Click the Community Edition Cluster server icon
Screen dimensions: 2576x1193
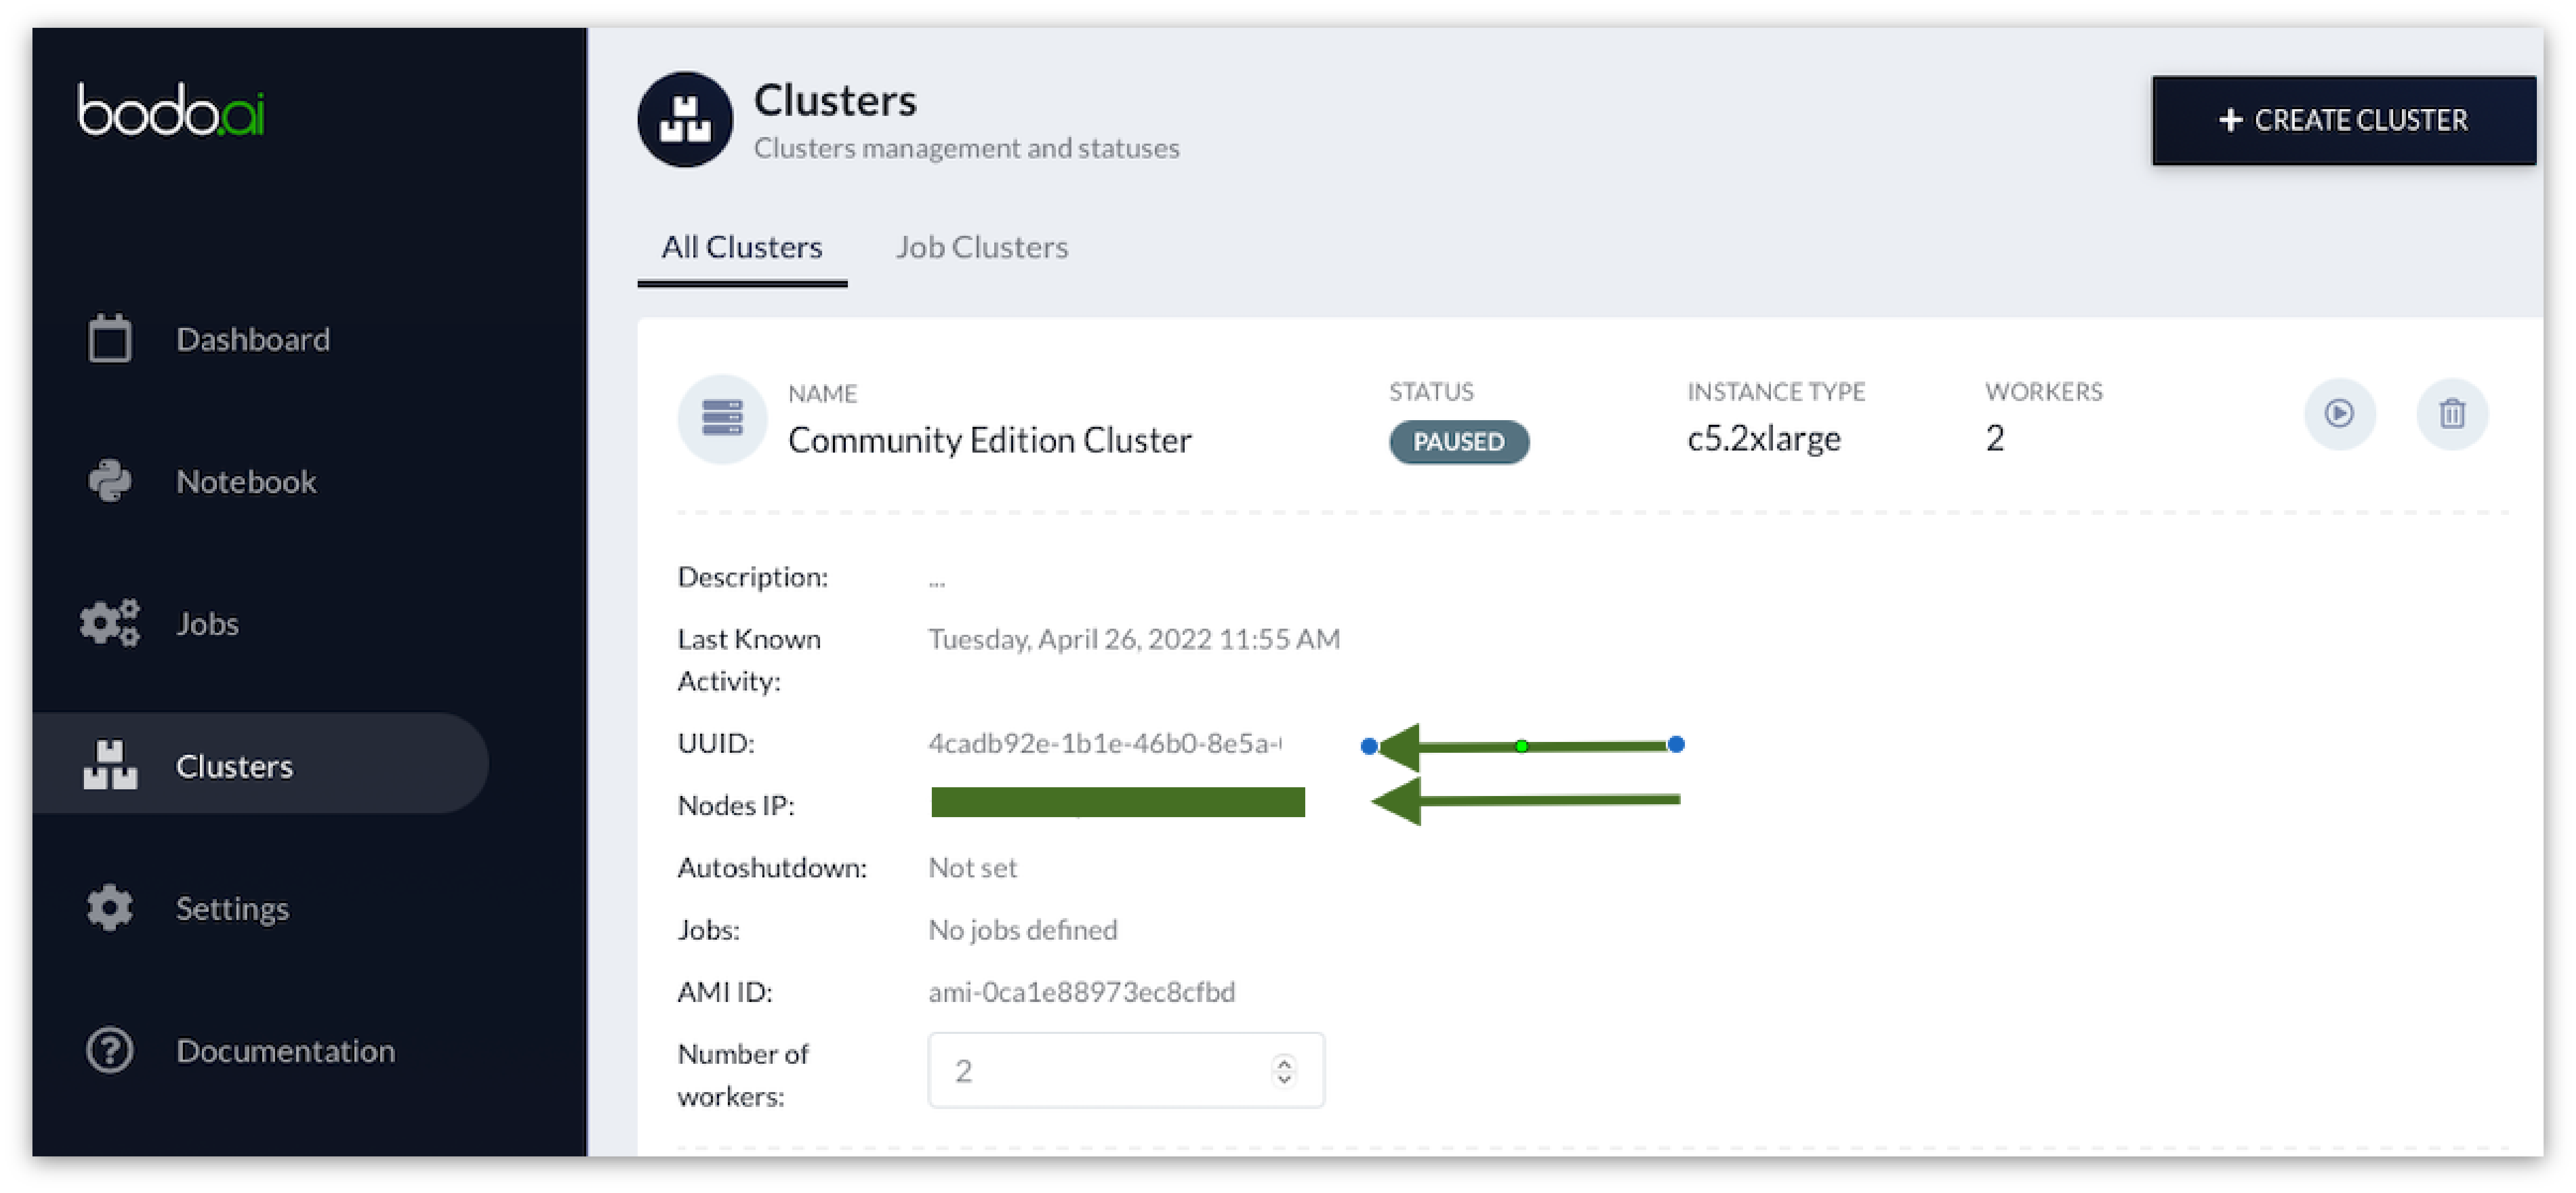tap(722, 418)
